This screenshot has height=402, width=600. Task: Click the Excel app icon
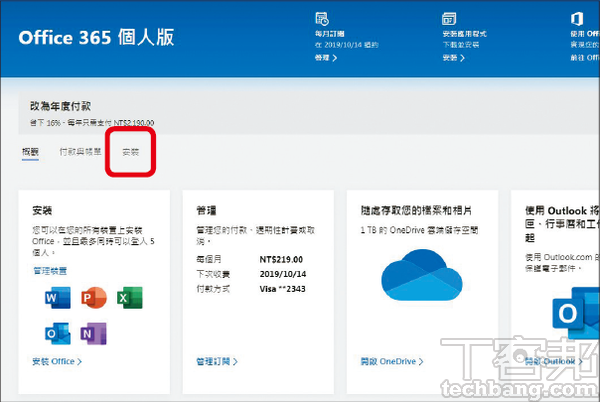tap(130, 298)
